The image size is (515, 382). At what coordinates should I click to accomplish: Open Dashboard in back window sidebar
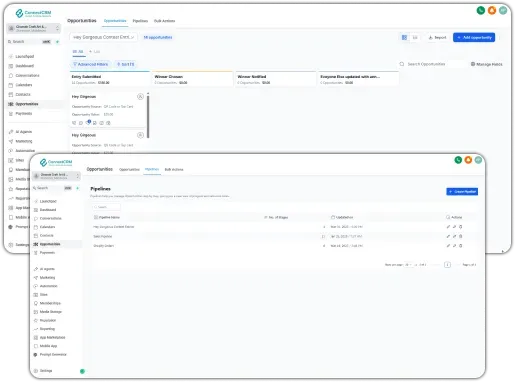22,66
